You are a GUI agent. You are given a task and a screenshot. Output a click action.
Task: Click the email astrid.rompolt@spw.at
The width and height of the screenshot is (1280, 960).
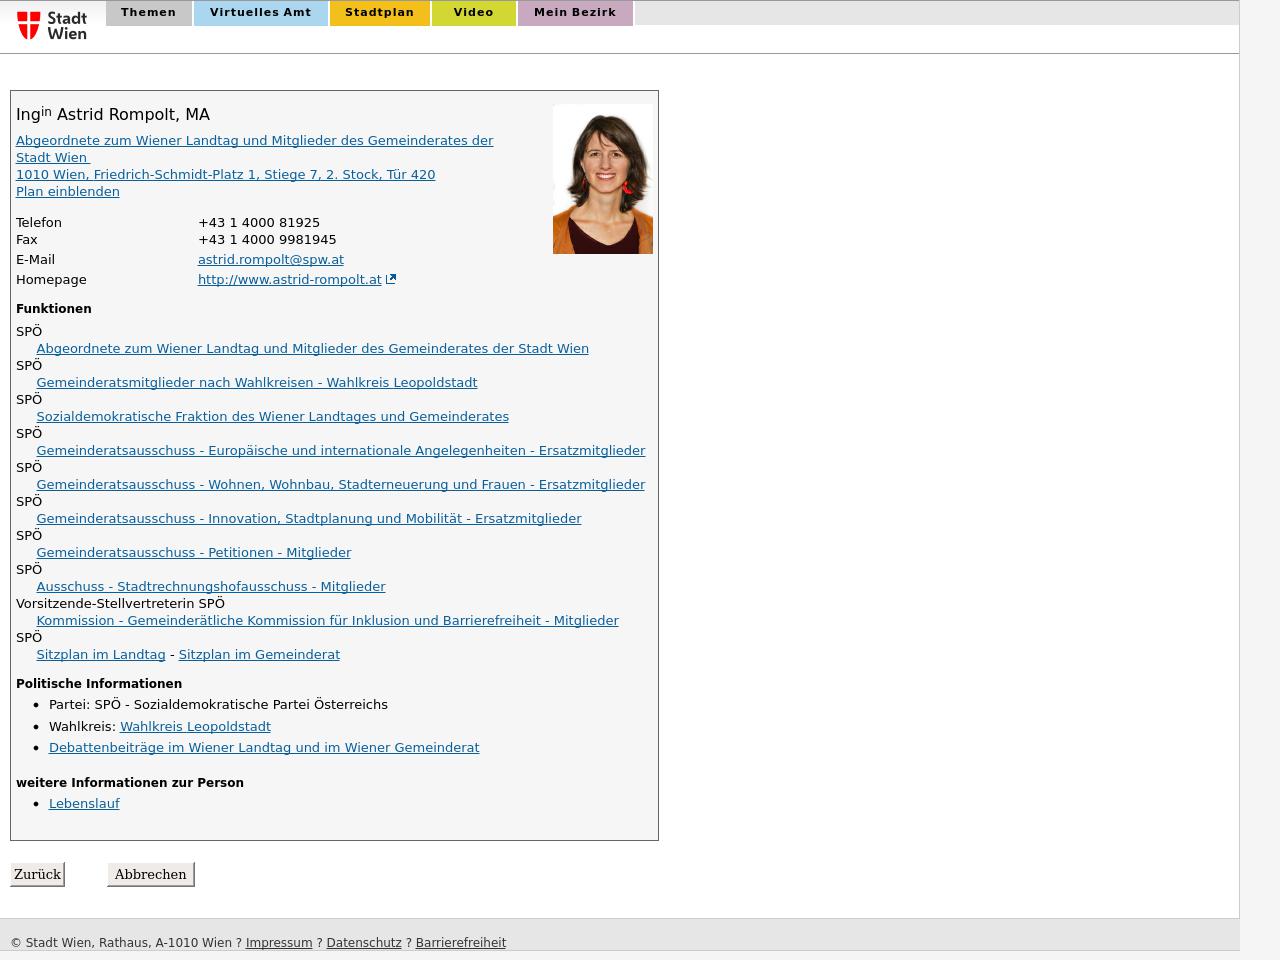(x=271, y=260)
